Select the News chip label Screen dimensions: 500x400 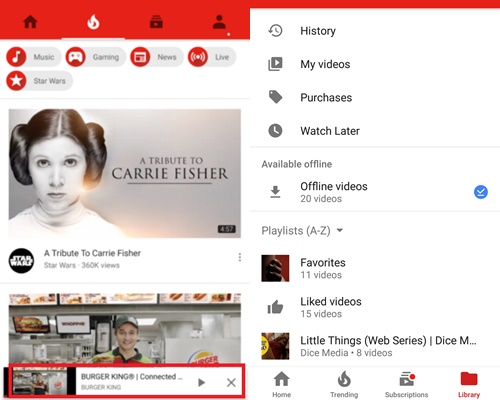(167, 57)
